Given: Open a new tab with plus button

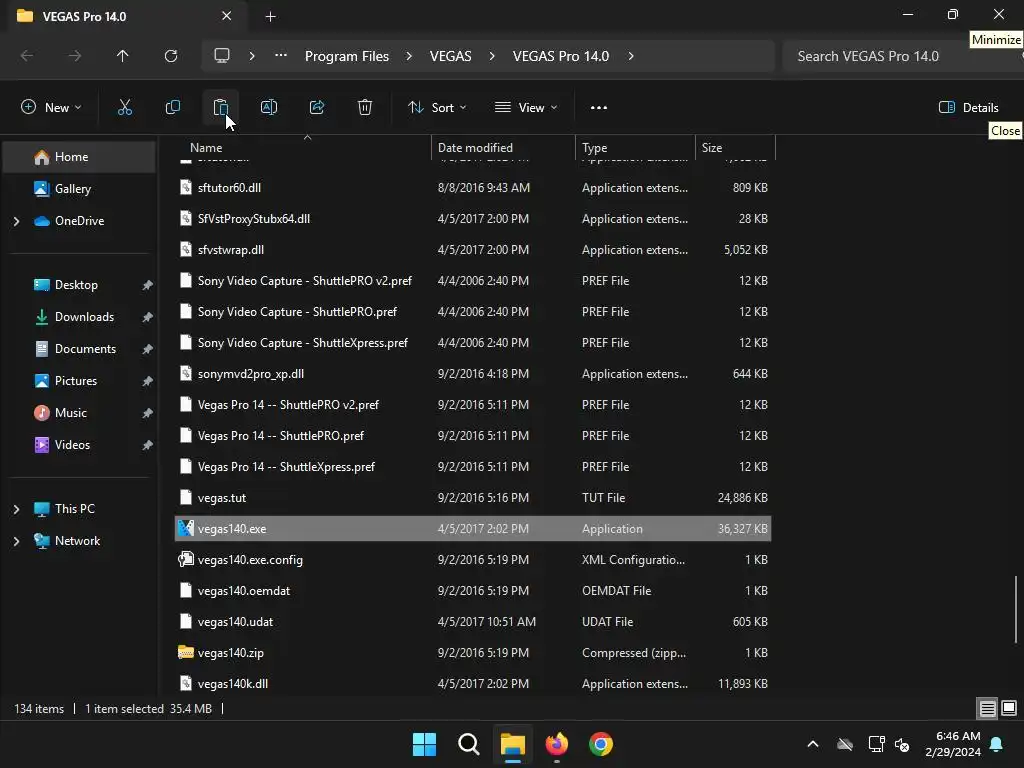Looking at the screenshot, I should (x=270, y=16).
